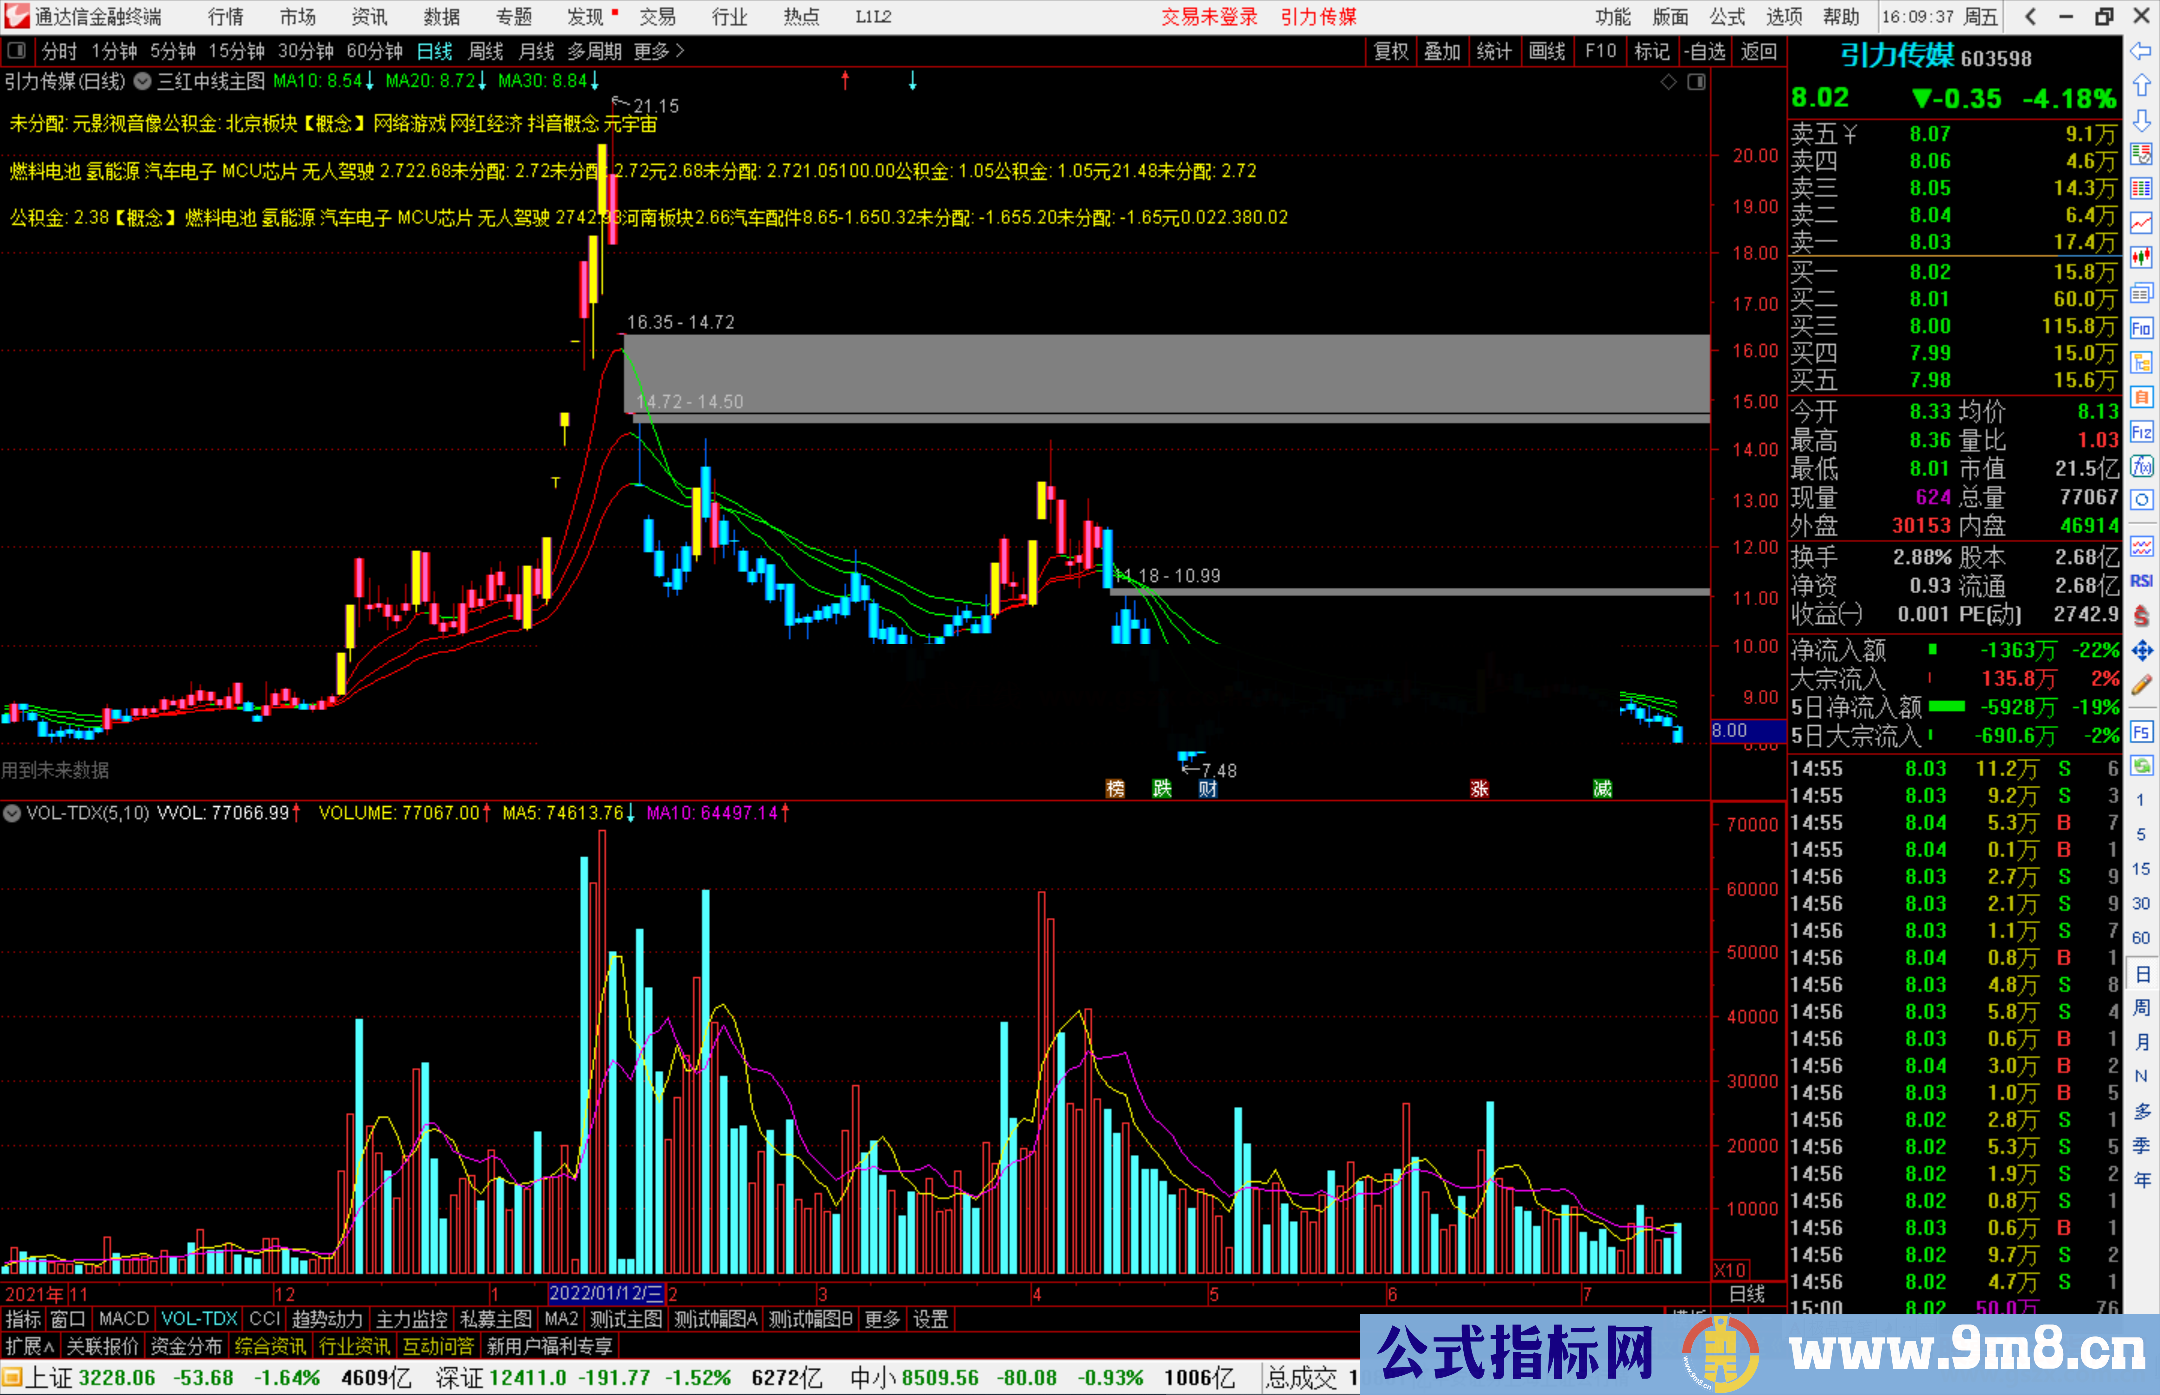
Task: Click the gray 16.35-14.72 price zone
Action: point(1165,373)
